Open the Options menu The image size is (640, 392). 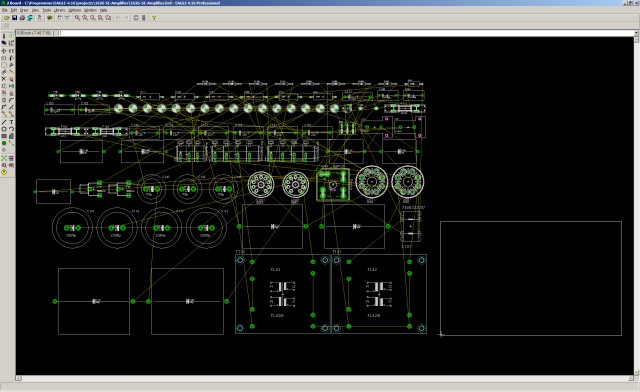click(x=74, y=10)
